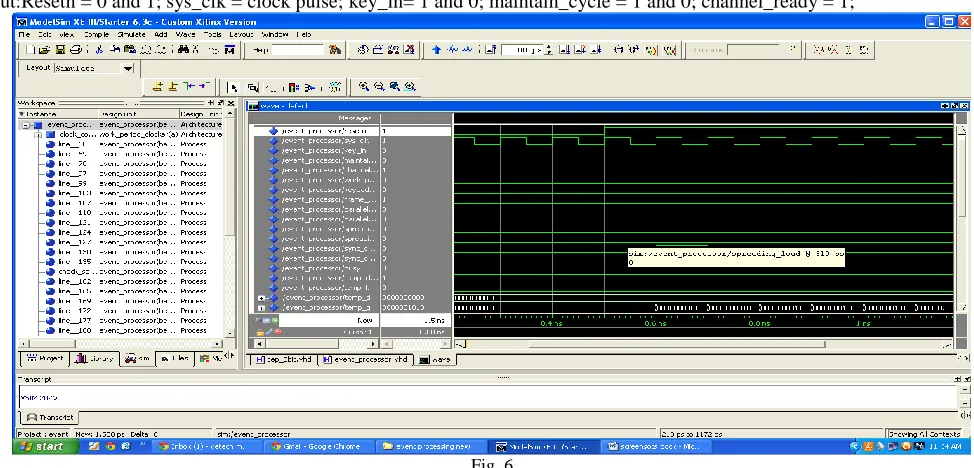Click the wave pane horizontal scrollbar

[x=704, y=344]
